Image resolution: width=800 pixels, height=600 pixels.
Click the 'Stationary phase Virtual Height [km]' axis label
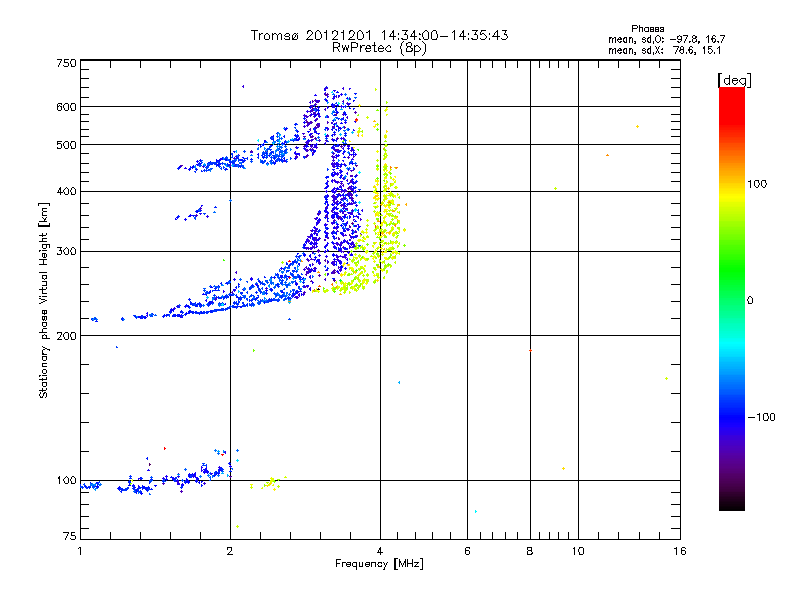tap(44, 300)
